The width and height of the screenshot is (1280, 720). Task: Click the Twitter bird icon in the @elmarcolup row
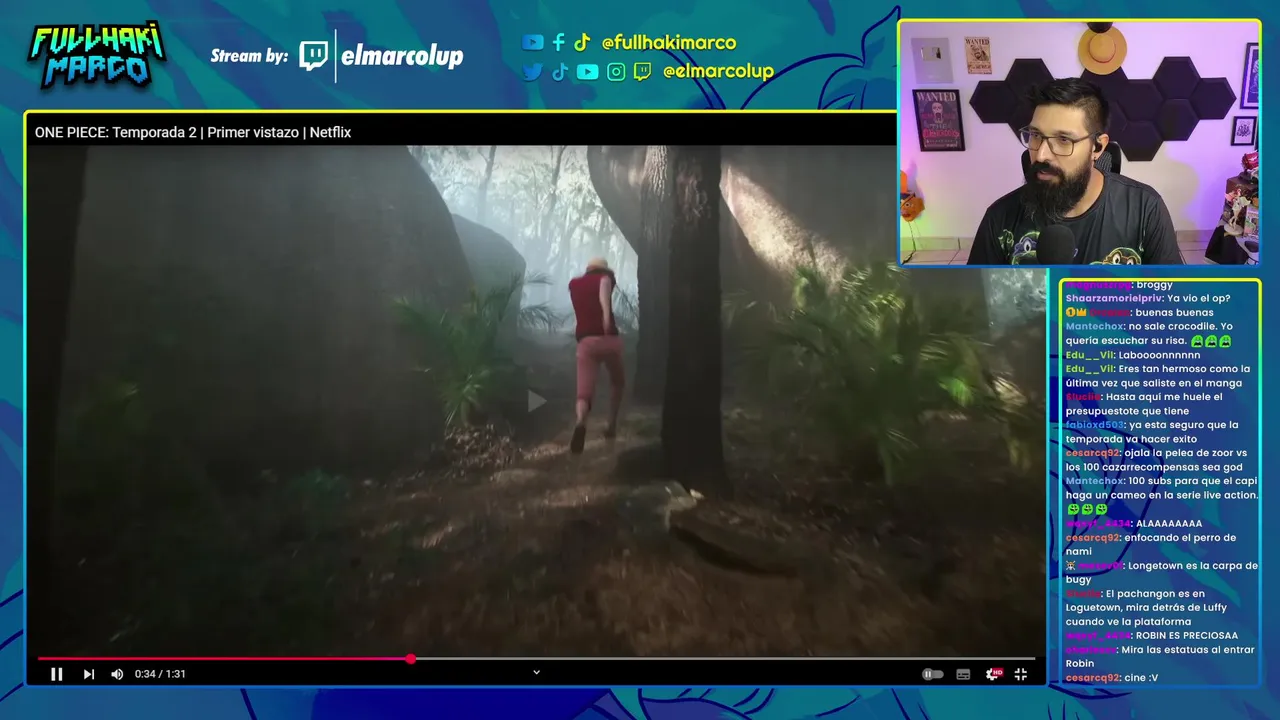click(533, 71)
